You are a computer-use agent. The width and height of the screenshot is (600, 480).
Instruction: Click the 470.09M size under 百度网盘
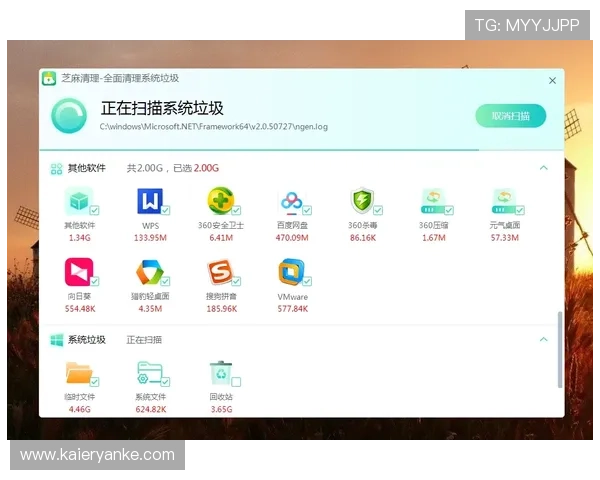[x=292, y=238]
